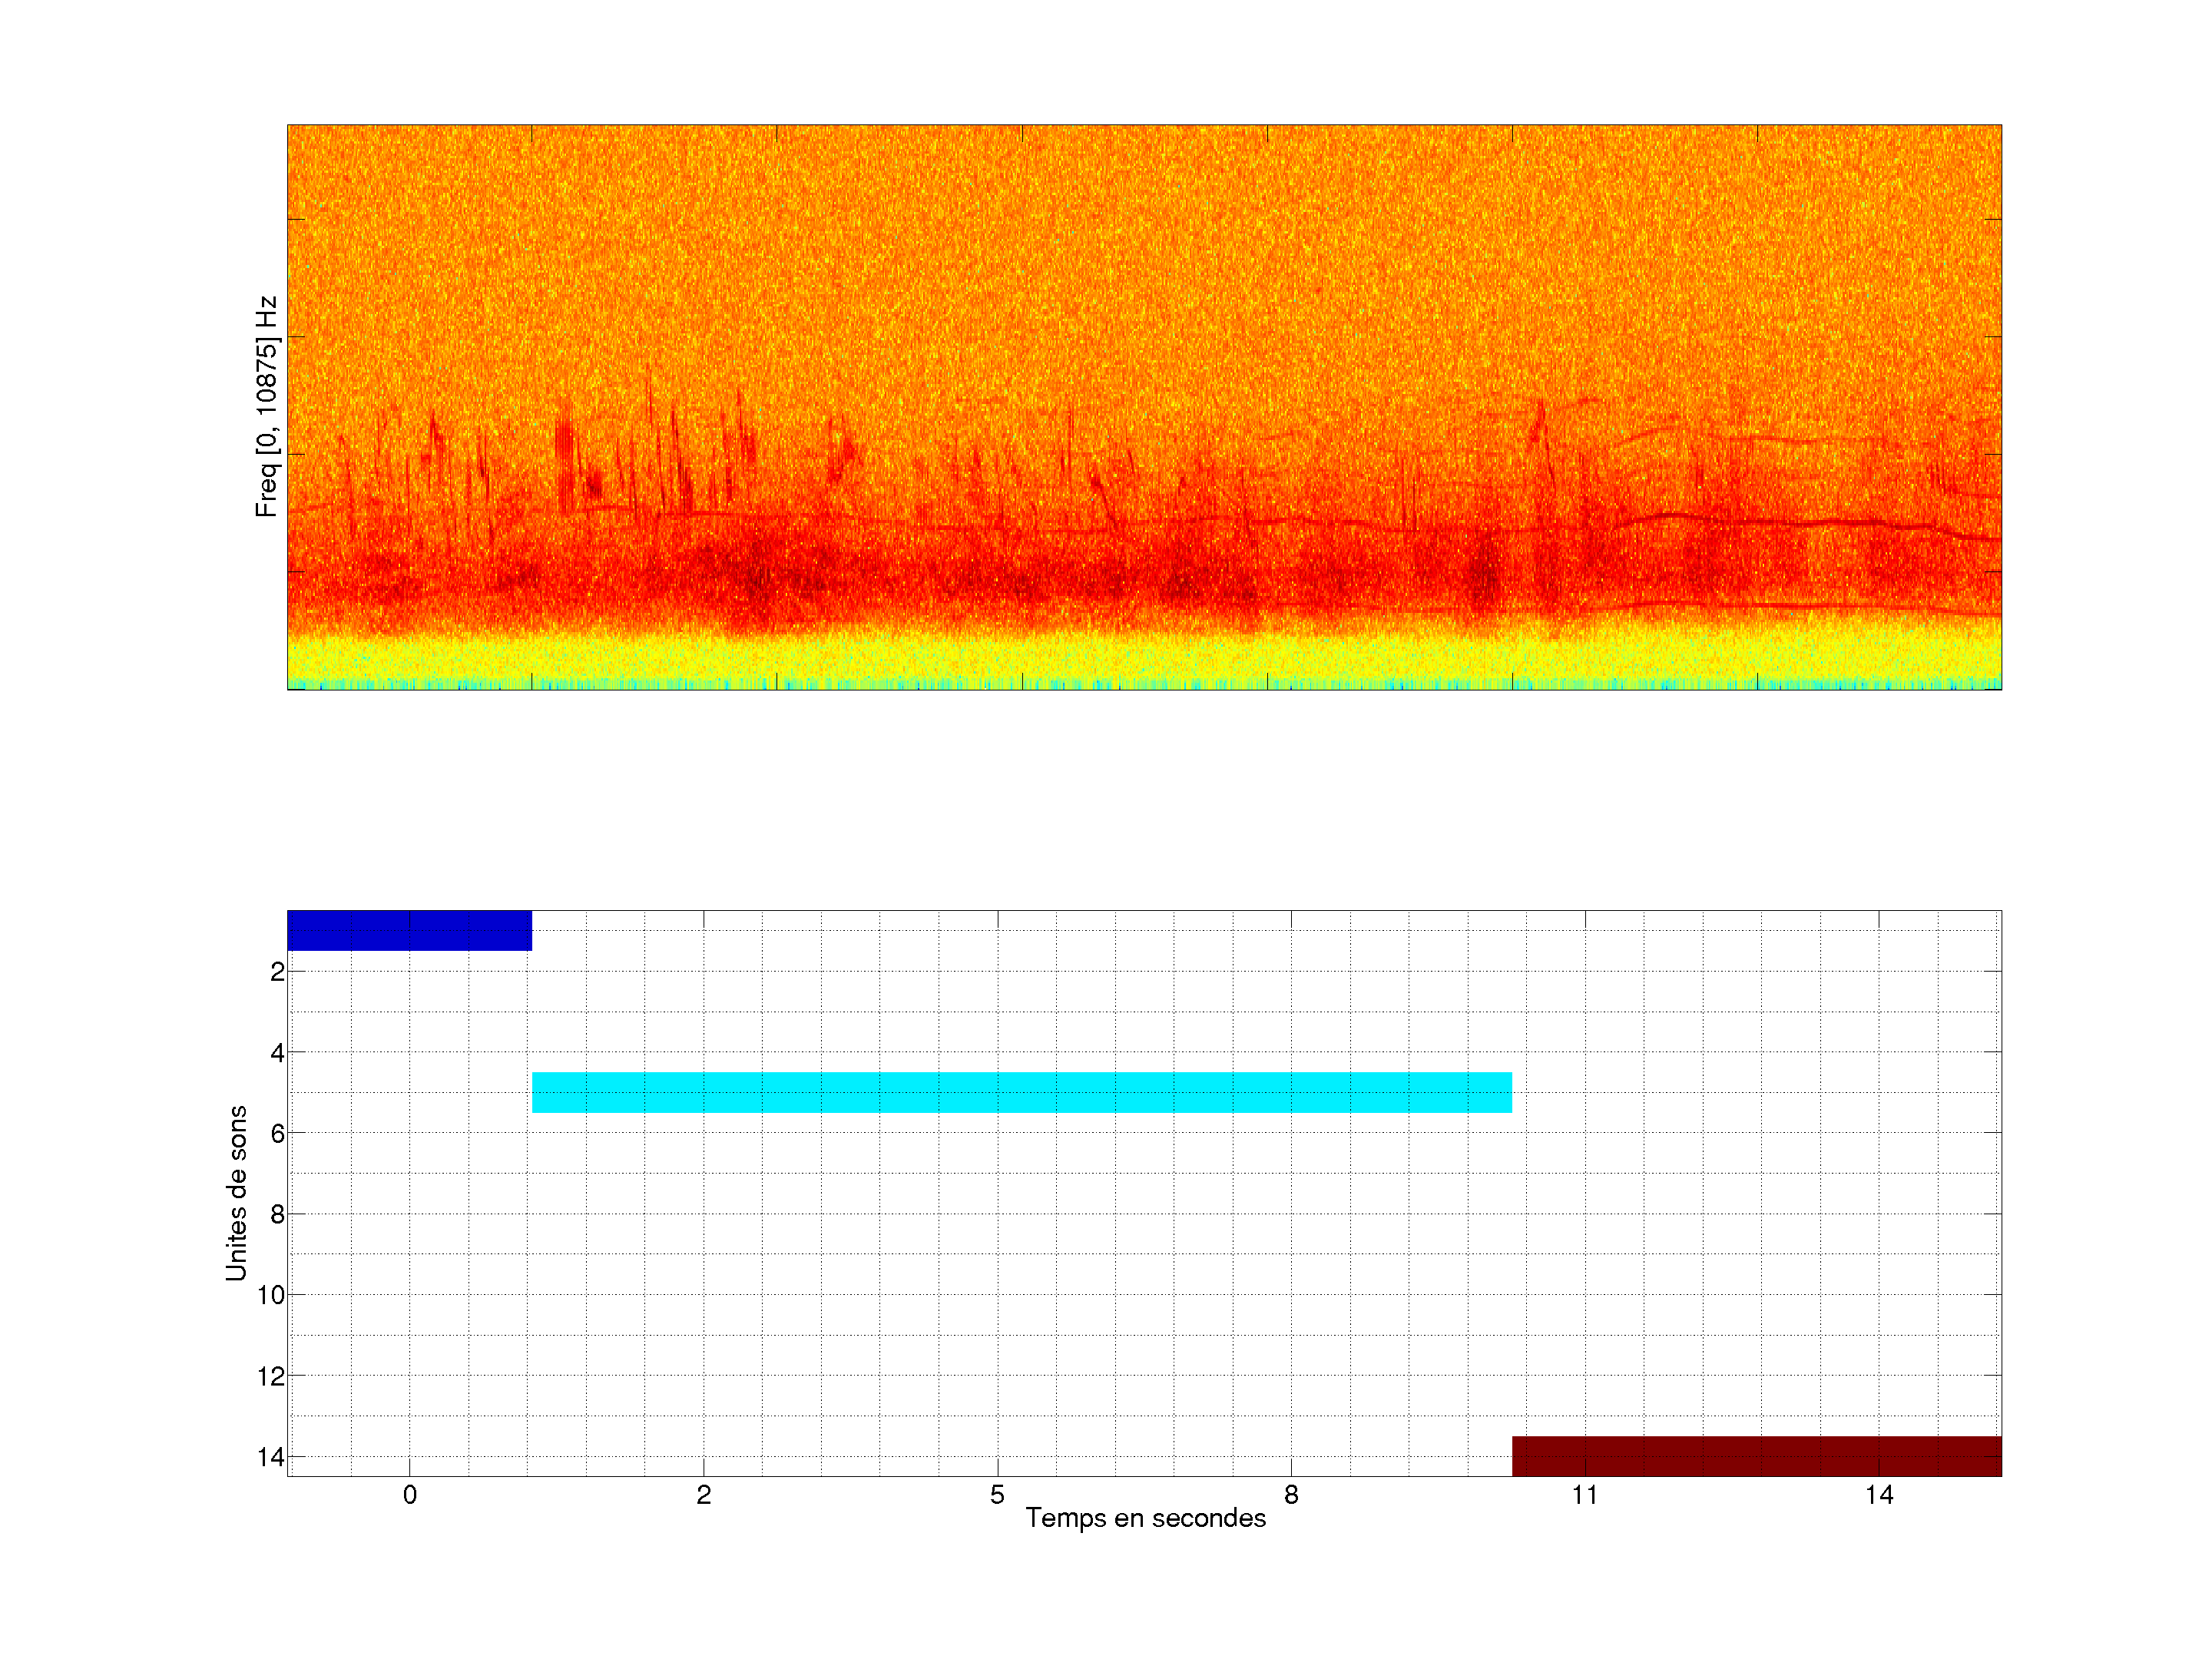The image size is (2212, 1659).
Task: Click y-axis tick label 2
Action: (x=277, y=972)
